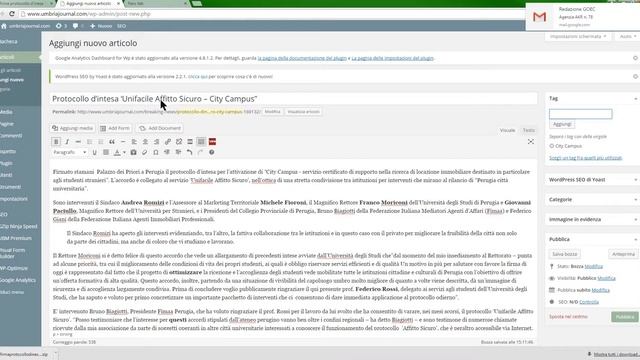
Task: Choose from most used tags link
Action: 585,158
